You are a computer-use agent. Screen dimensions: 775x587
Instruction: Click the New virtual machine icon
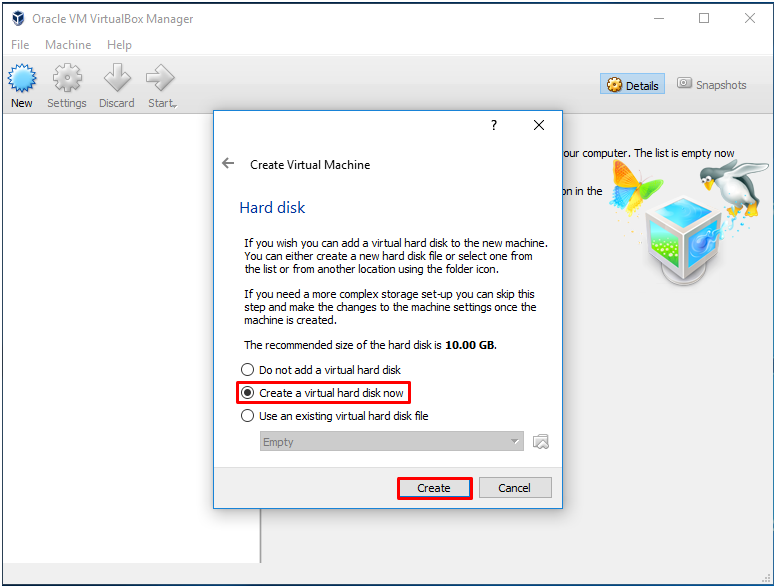point(22,80)
